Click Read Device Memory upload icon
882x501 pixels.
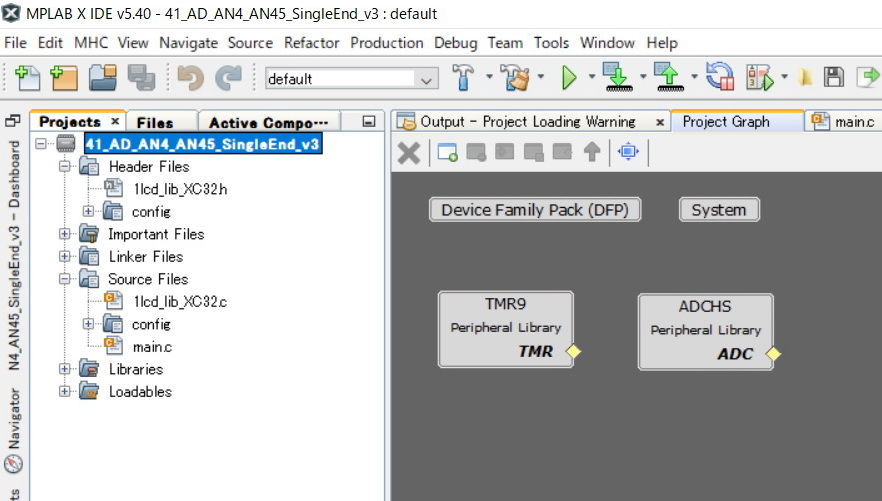click(669, 77)
